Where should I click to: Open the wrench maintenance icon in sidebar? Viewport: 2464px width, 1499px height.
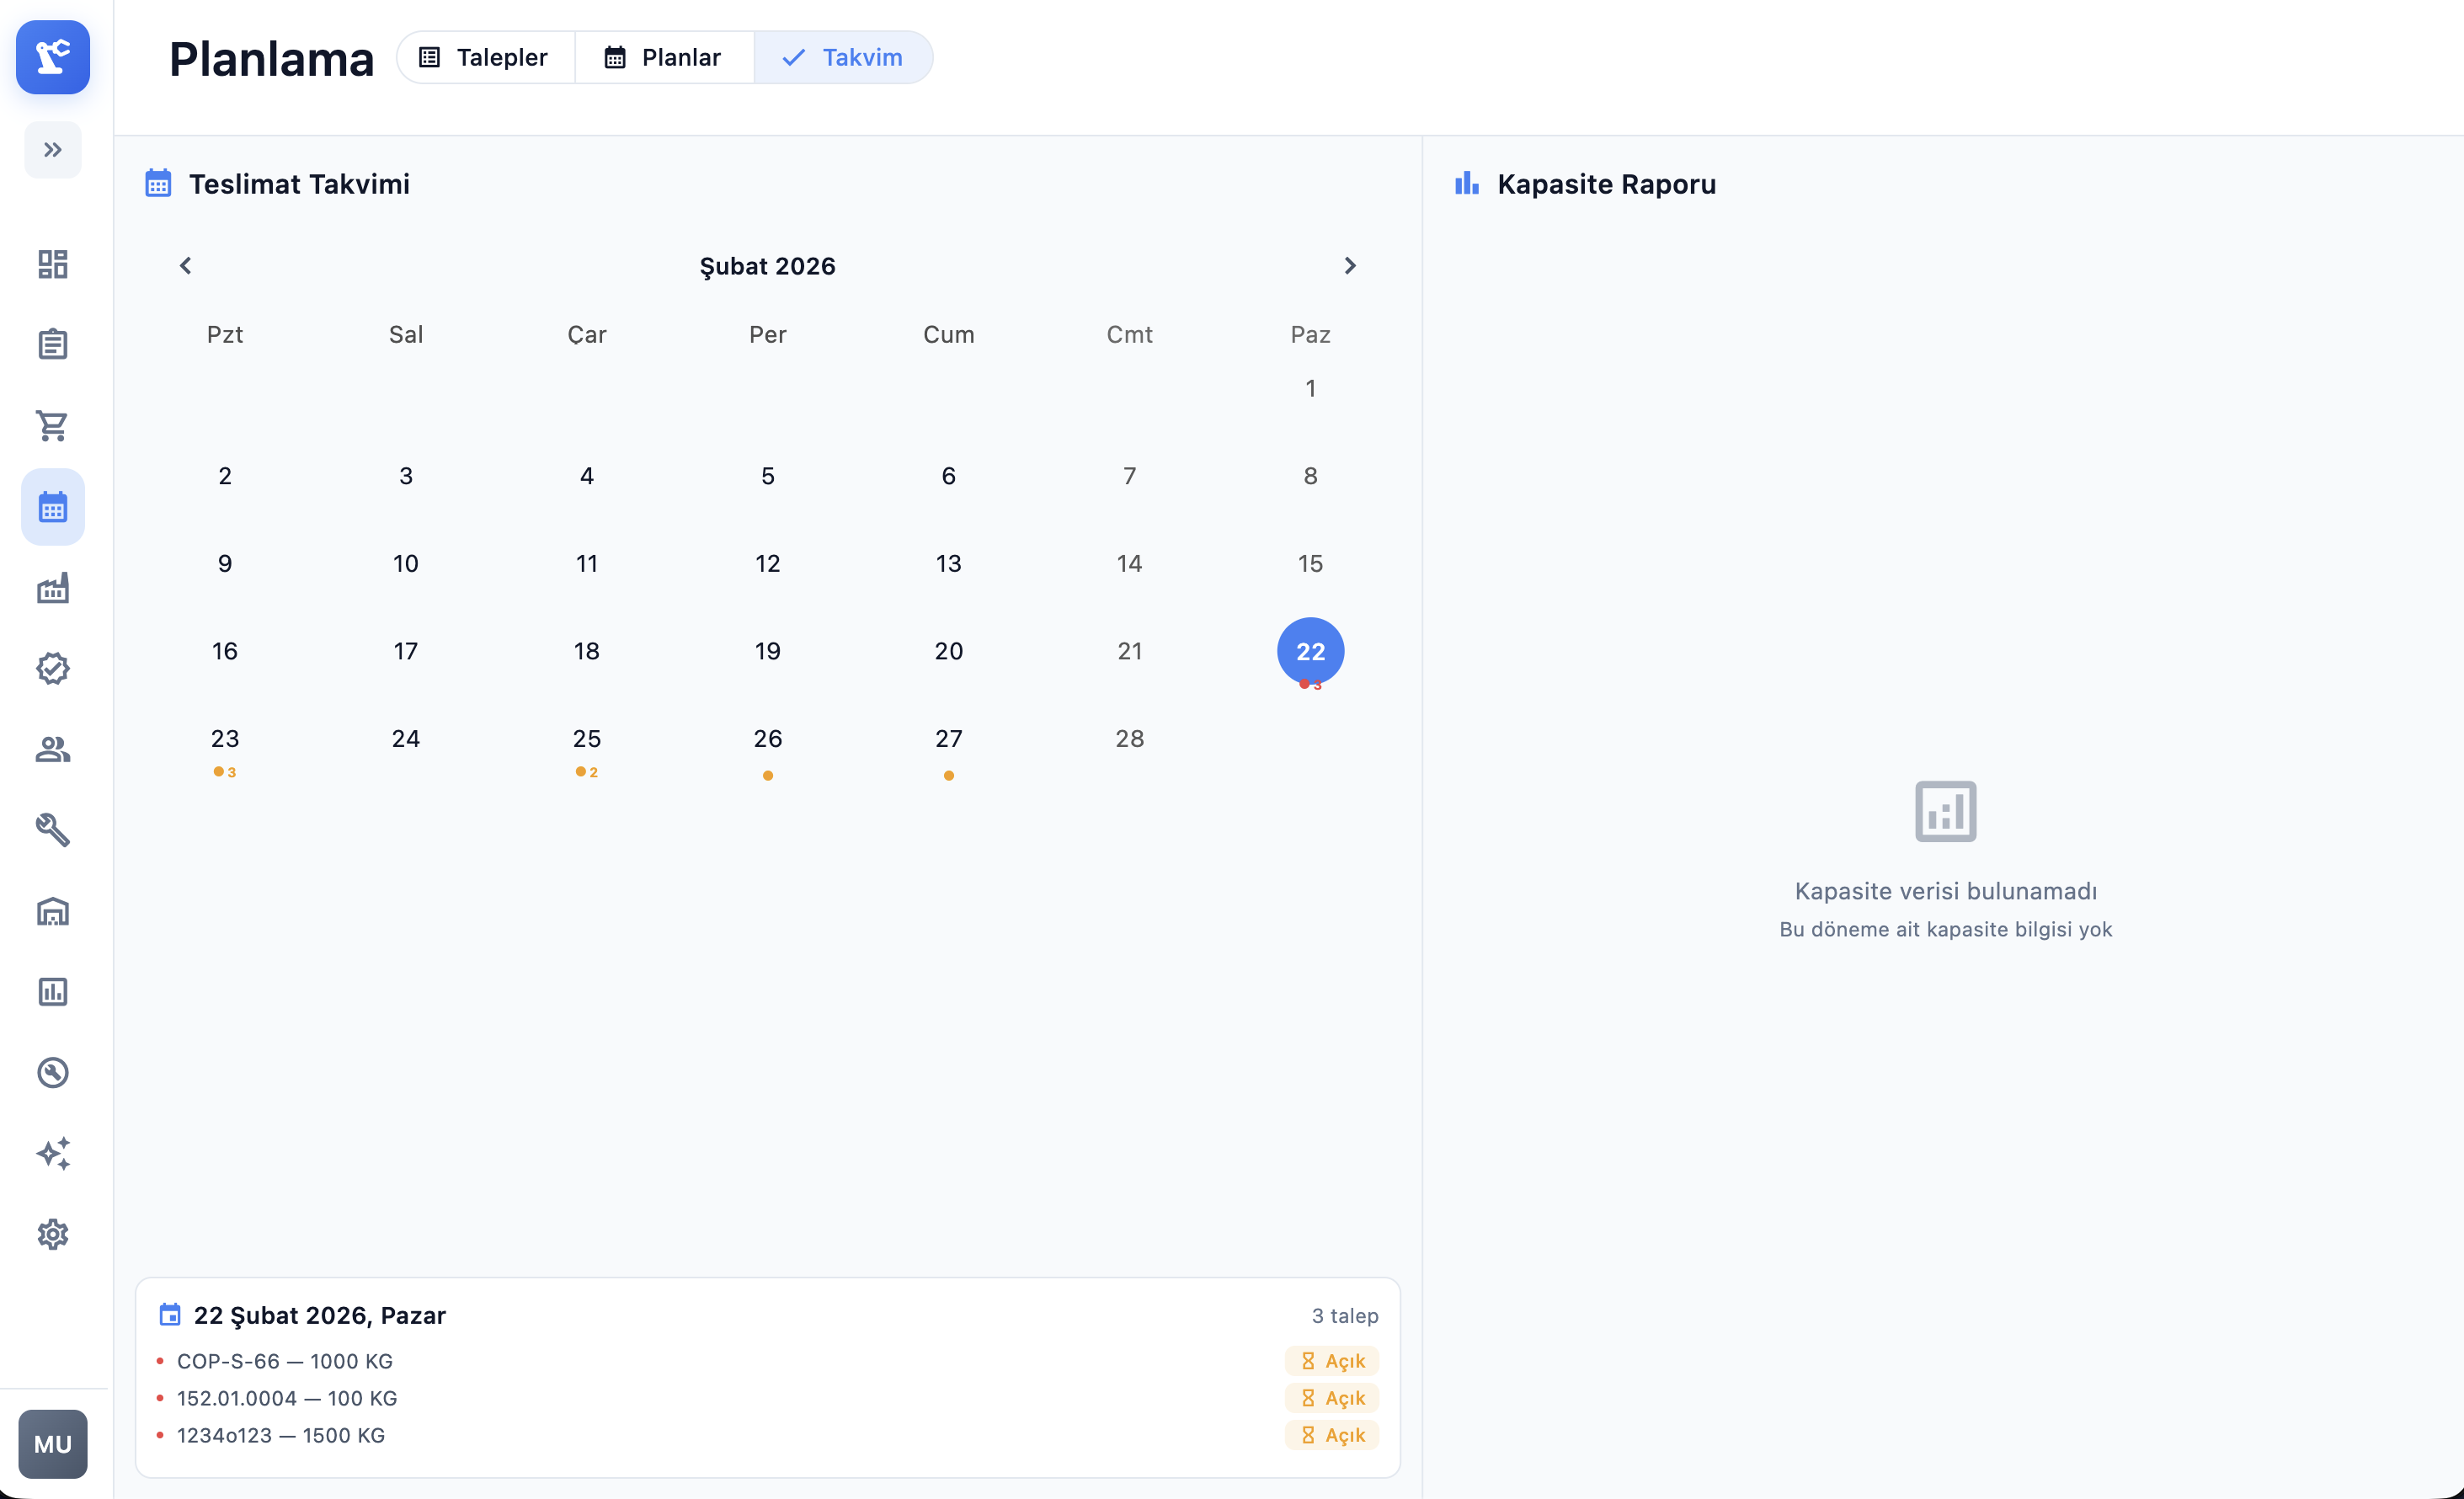pos(53,830)
